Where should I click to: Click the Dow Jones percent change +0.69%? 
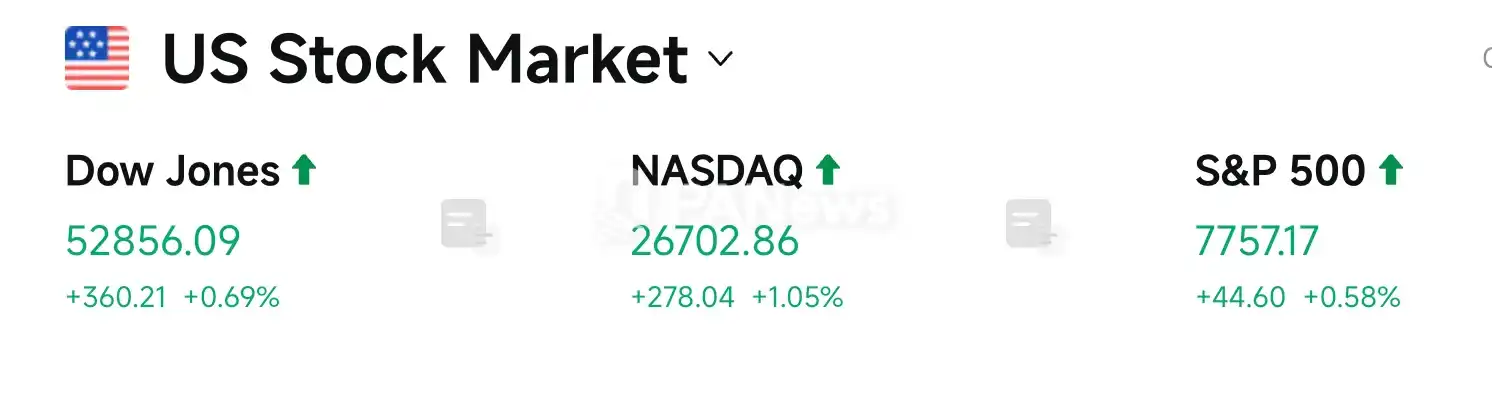click(x=232, y=297)
